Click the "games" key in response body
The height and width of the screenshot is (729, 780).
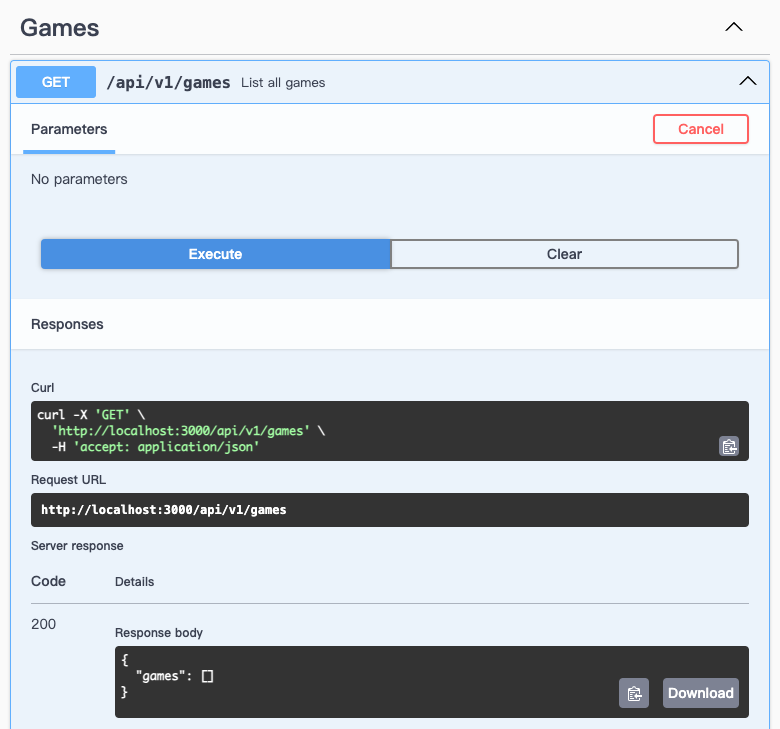pyautogui.click(x=160, y=676)
